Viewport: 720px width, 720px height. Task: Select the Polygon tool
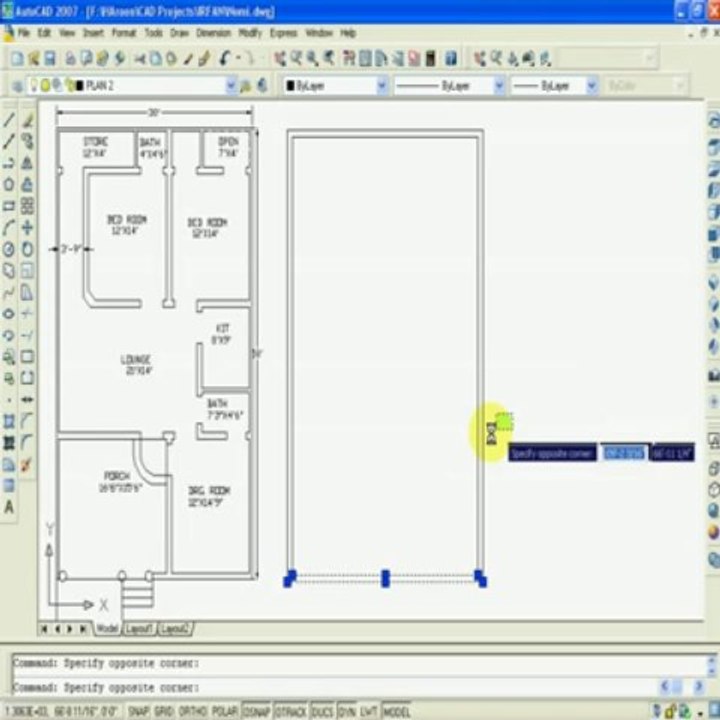[9, 185]
